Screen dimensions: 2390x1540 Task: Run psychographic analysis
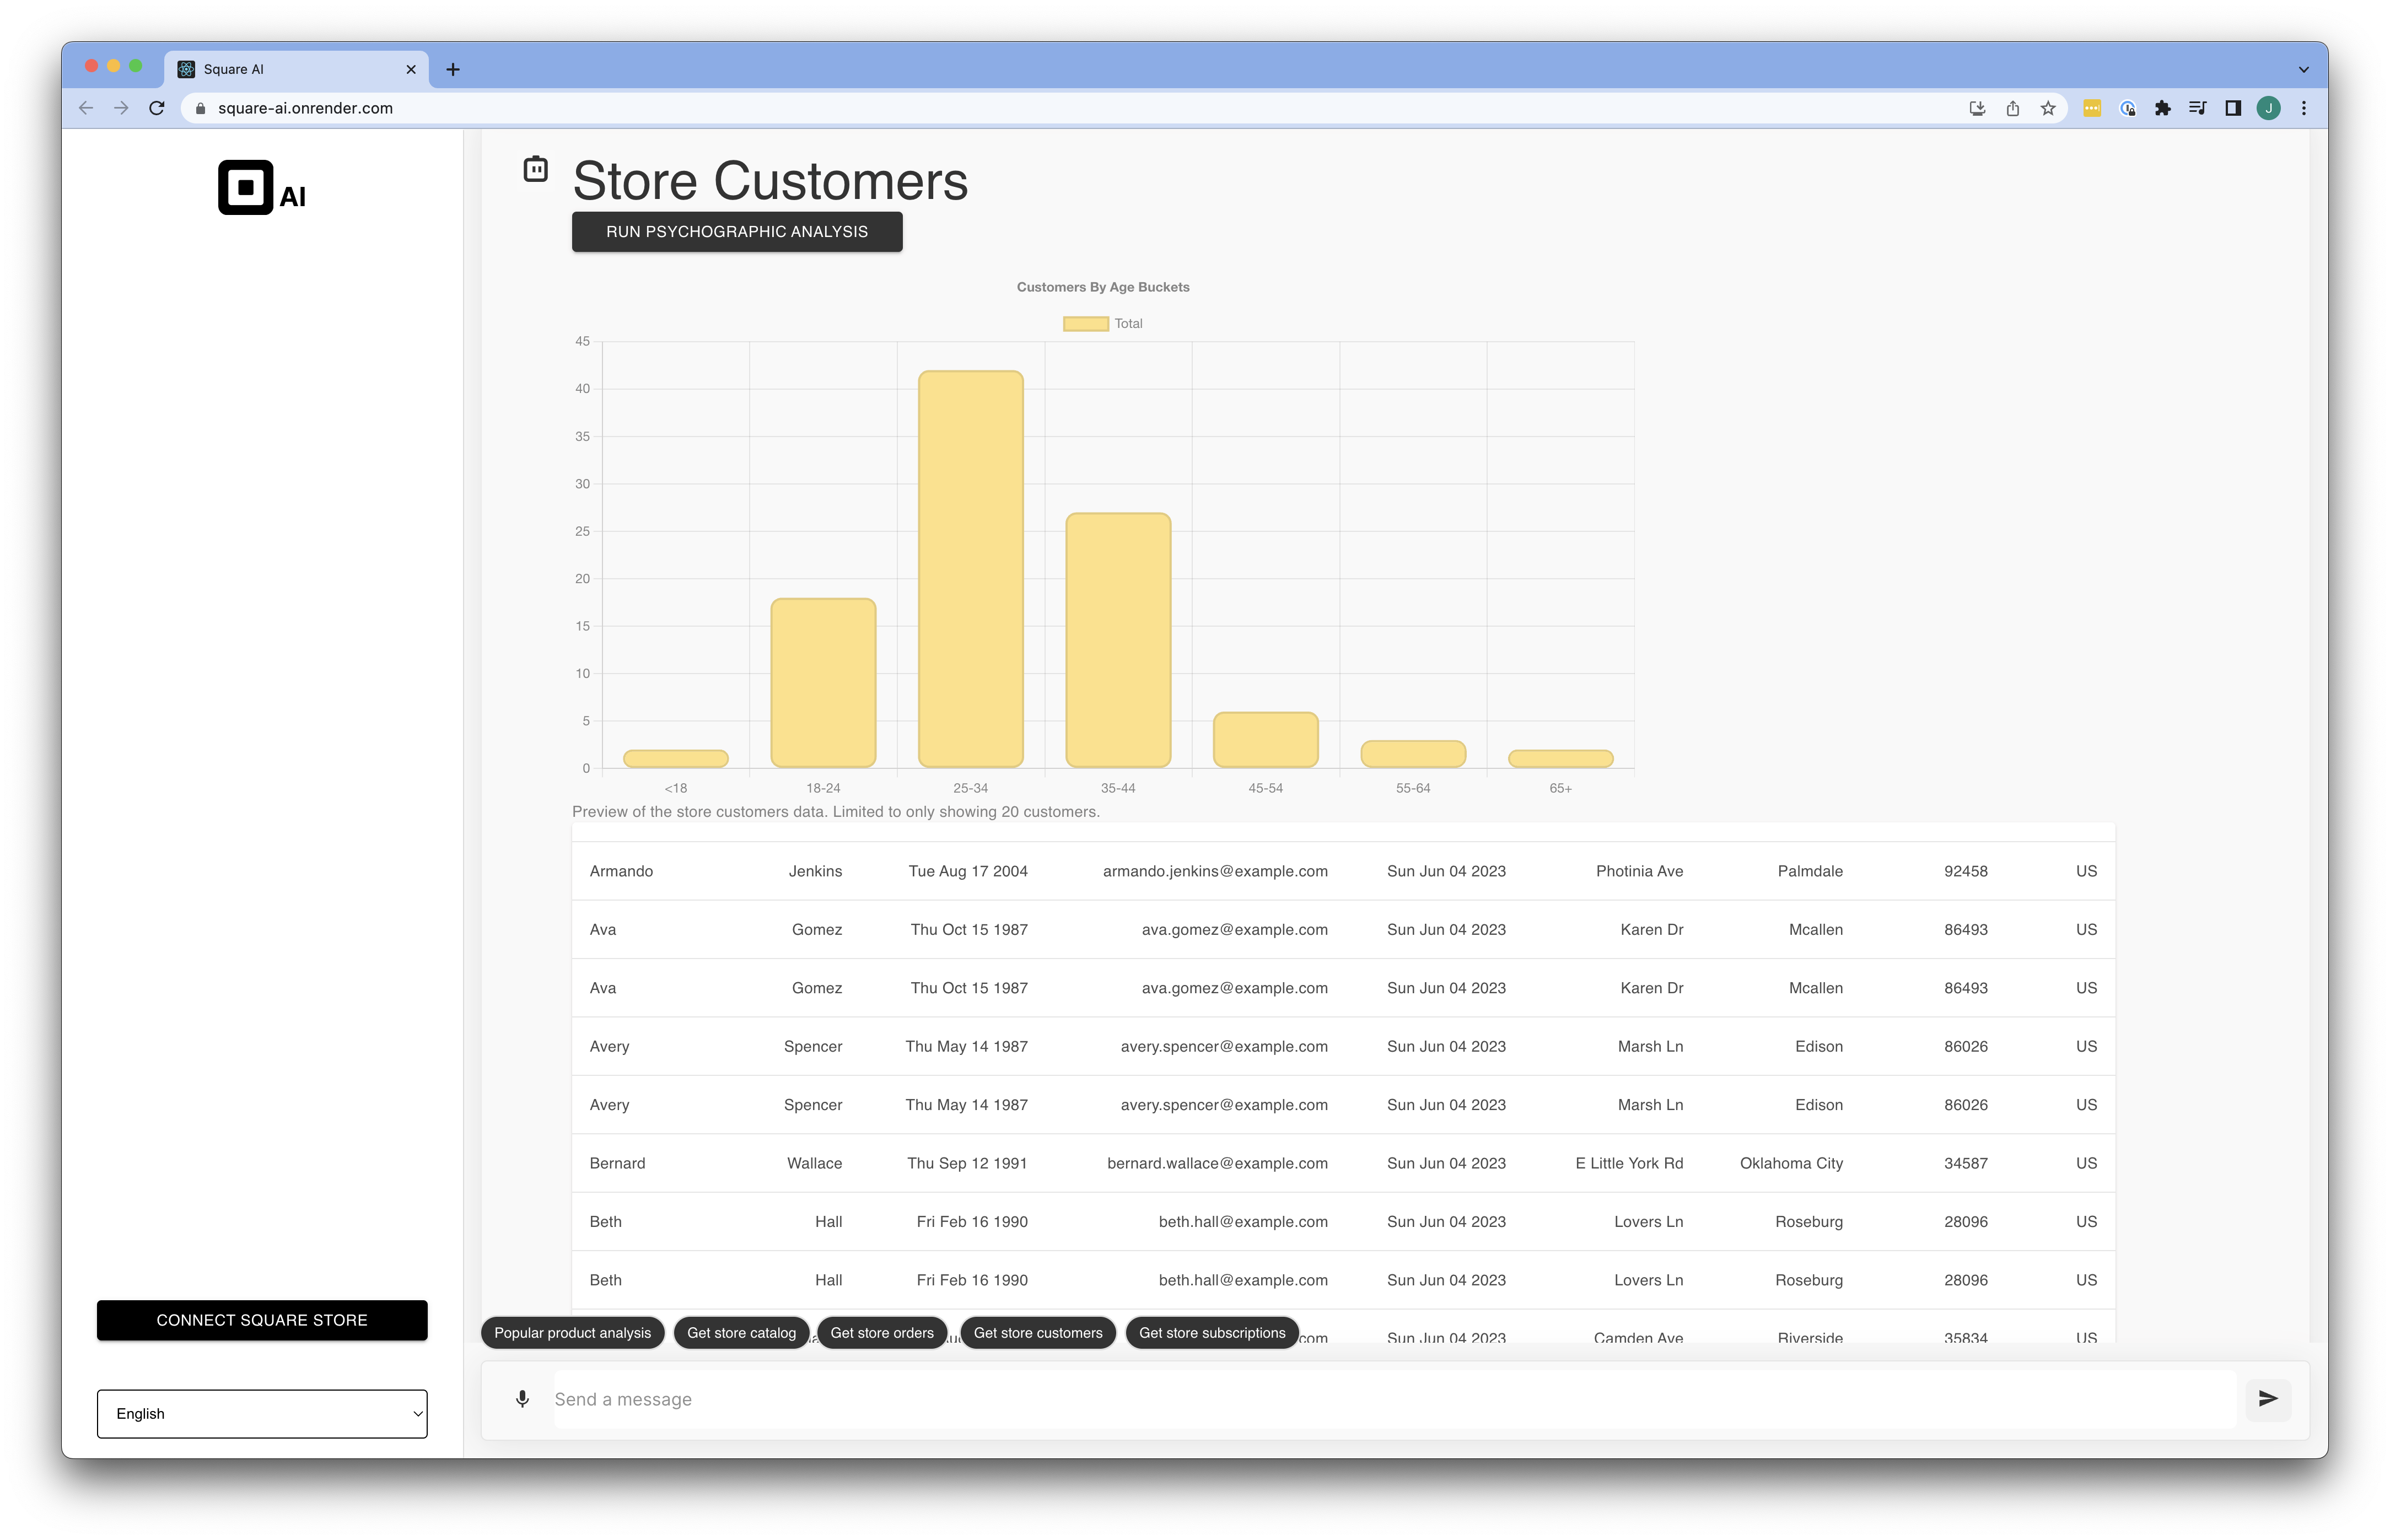737,231
